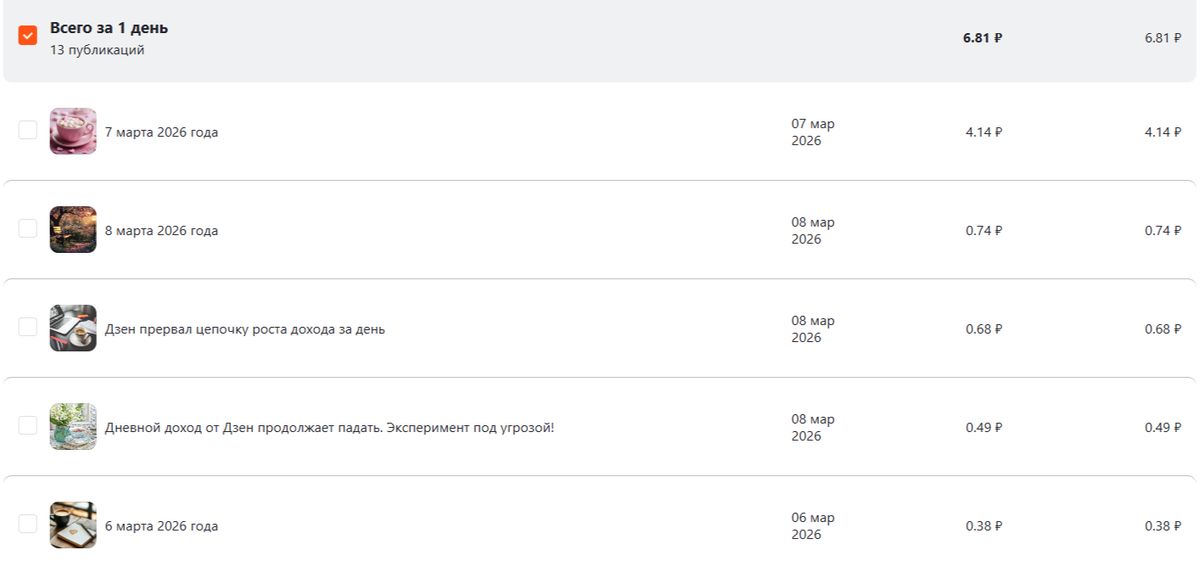Open the '6 марта 2026 года' publication
Screen dimensions: 1200x567
pyautogui.click(x=161, y=526)
